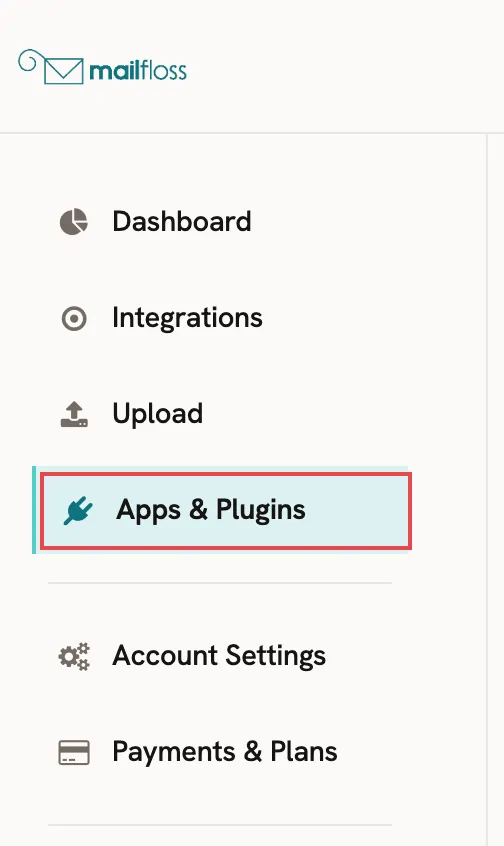This screenshot has height=846, width=504.
Task: Click the swirl flourish on the logo
Action: 30,60
